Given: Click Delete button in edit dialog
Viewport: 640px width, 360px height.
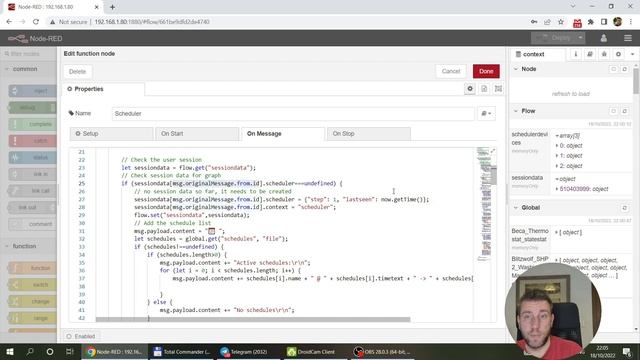Looking at the screenshot, I should point(78,71).
